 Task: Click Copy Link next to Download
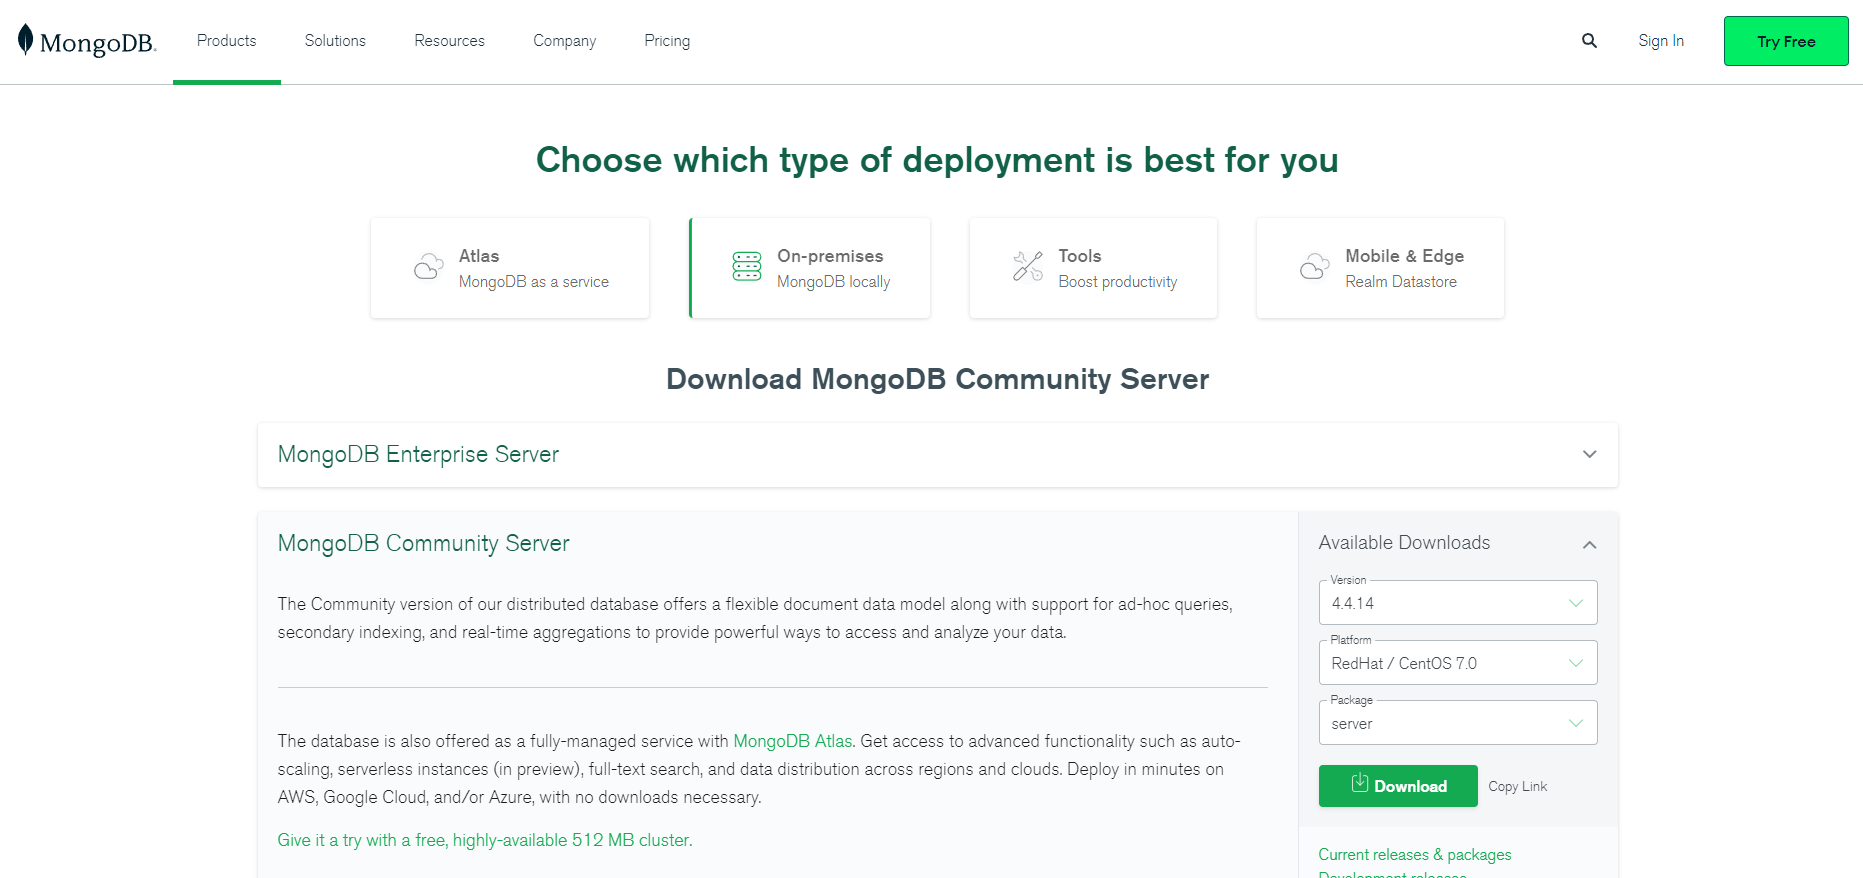(1518, 787)
